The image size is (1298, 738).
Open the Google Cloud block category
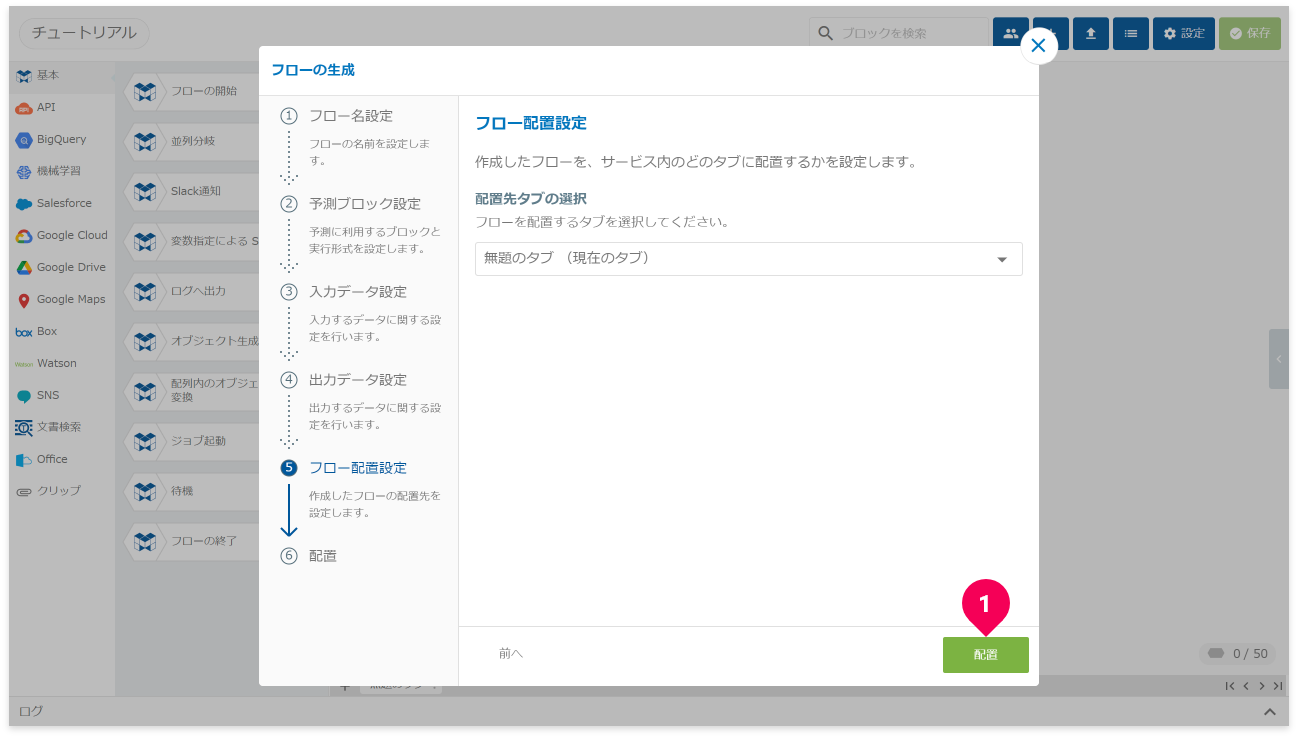click(62, 235)
